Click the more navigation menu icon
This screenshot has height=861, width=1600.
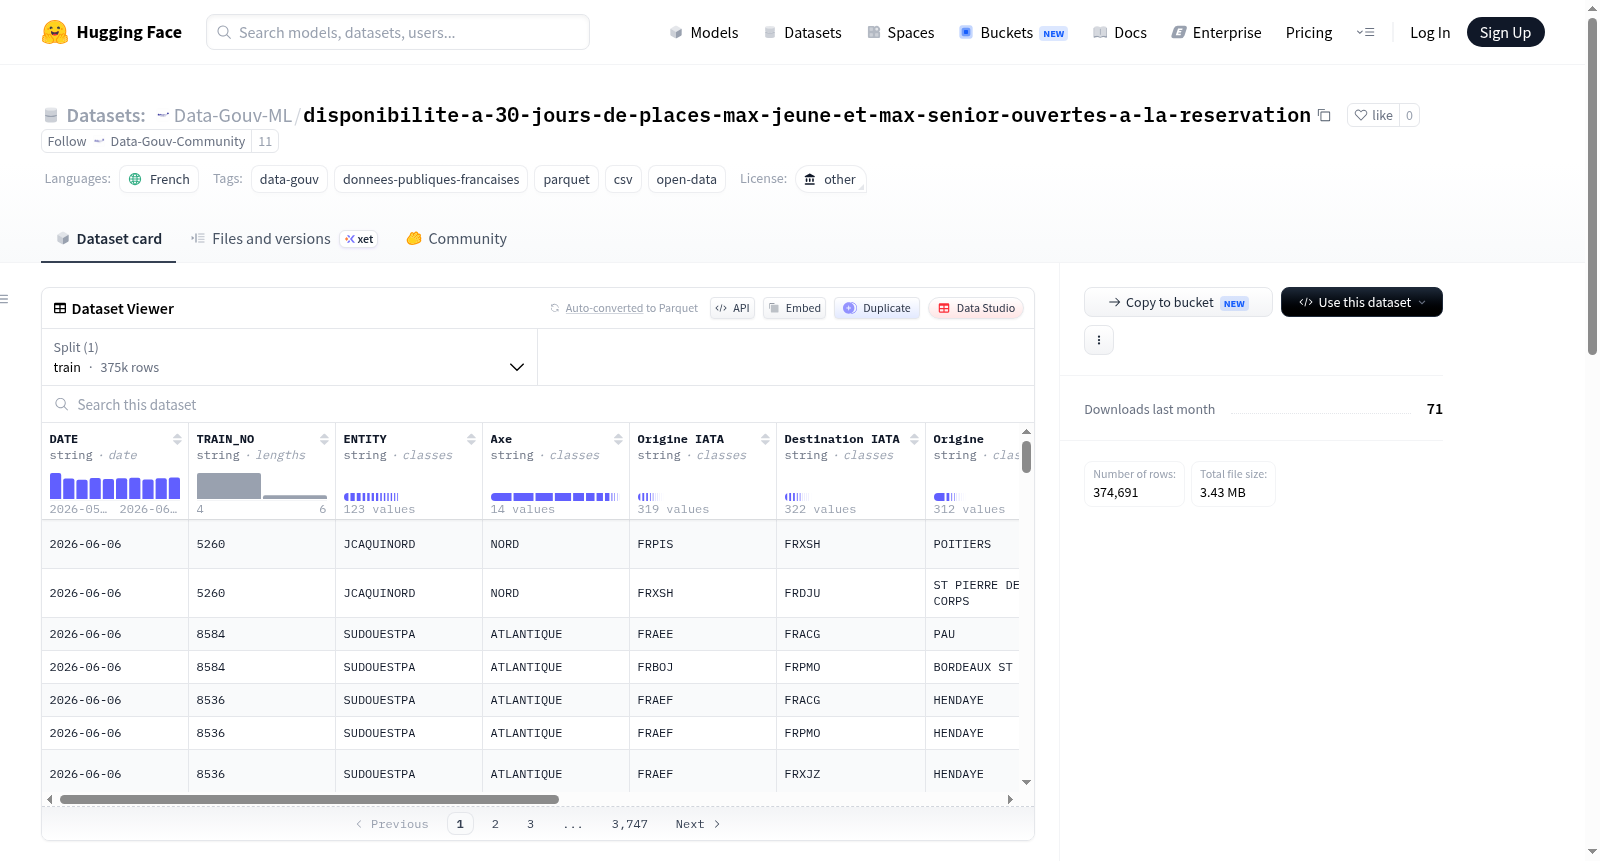pyautogui.click(x=1365, y=32)
